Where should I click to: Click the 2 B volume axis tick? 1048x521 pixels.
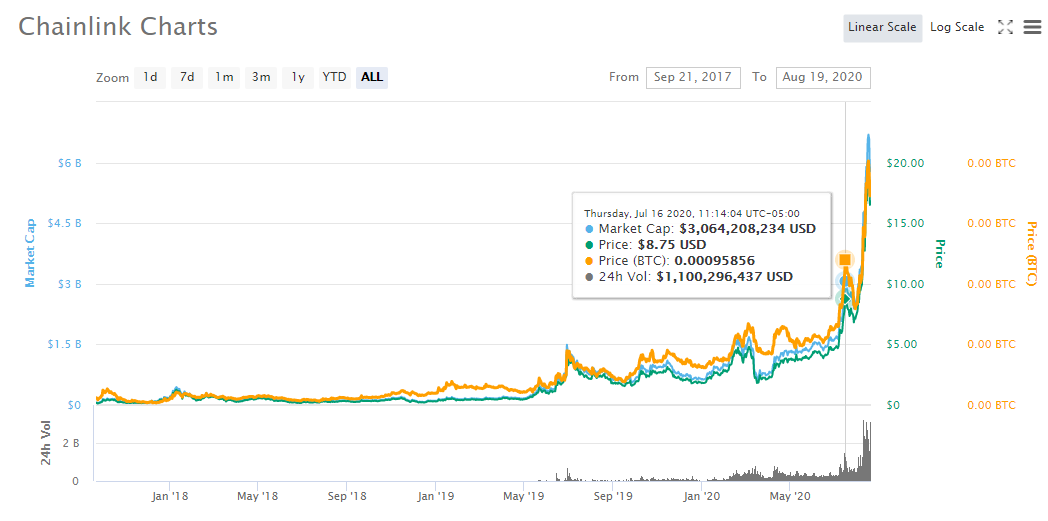point(71,443)
